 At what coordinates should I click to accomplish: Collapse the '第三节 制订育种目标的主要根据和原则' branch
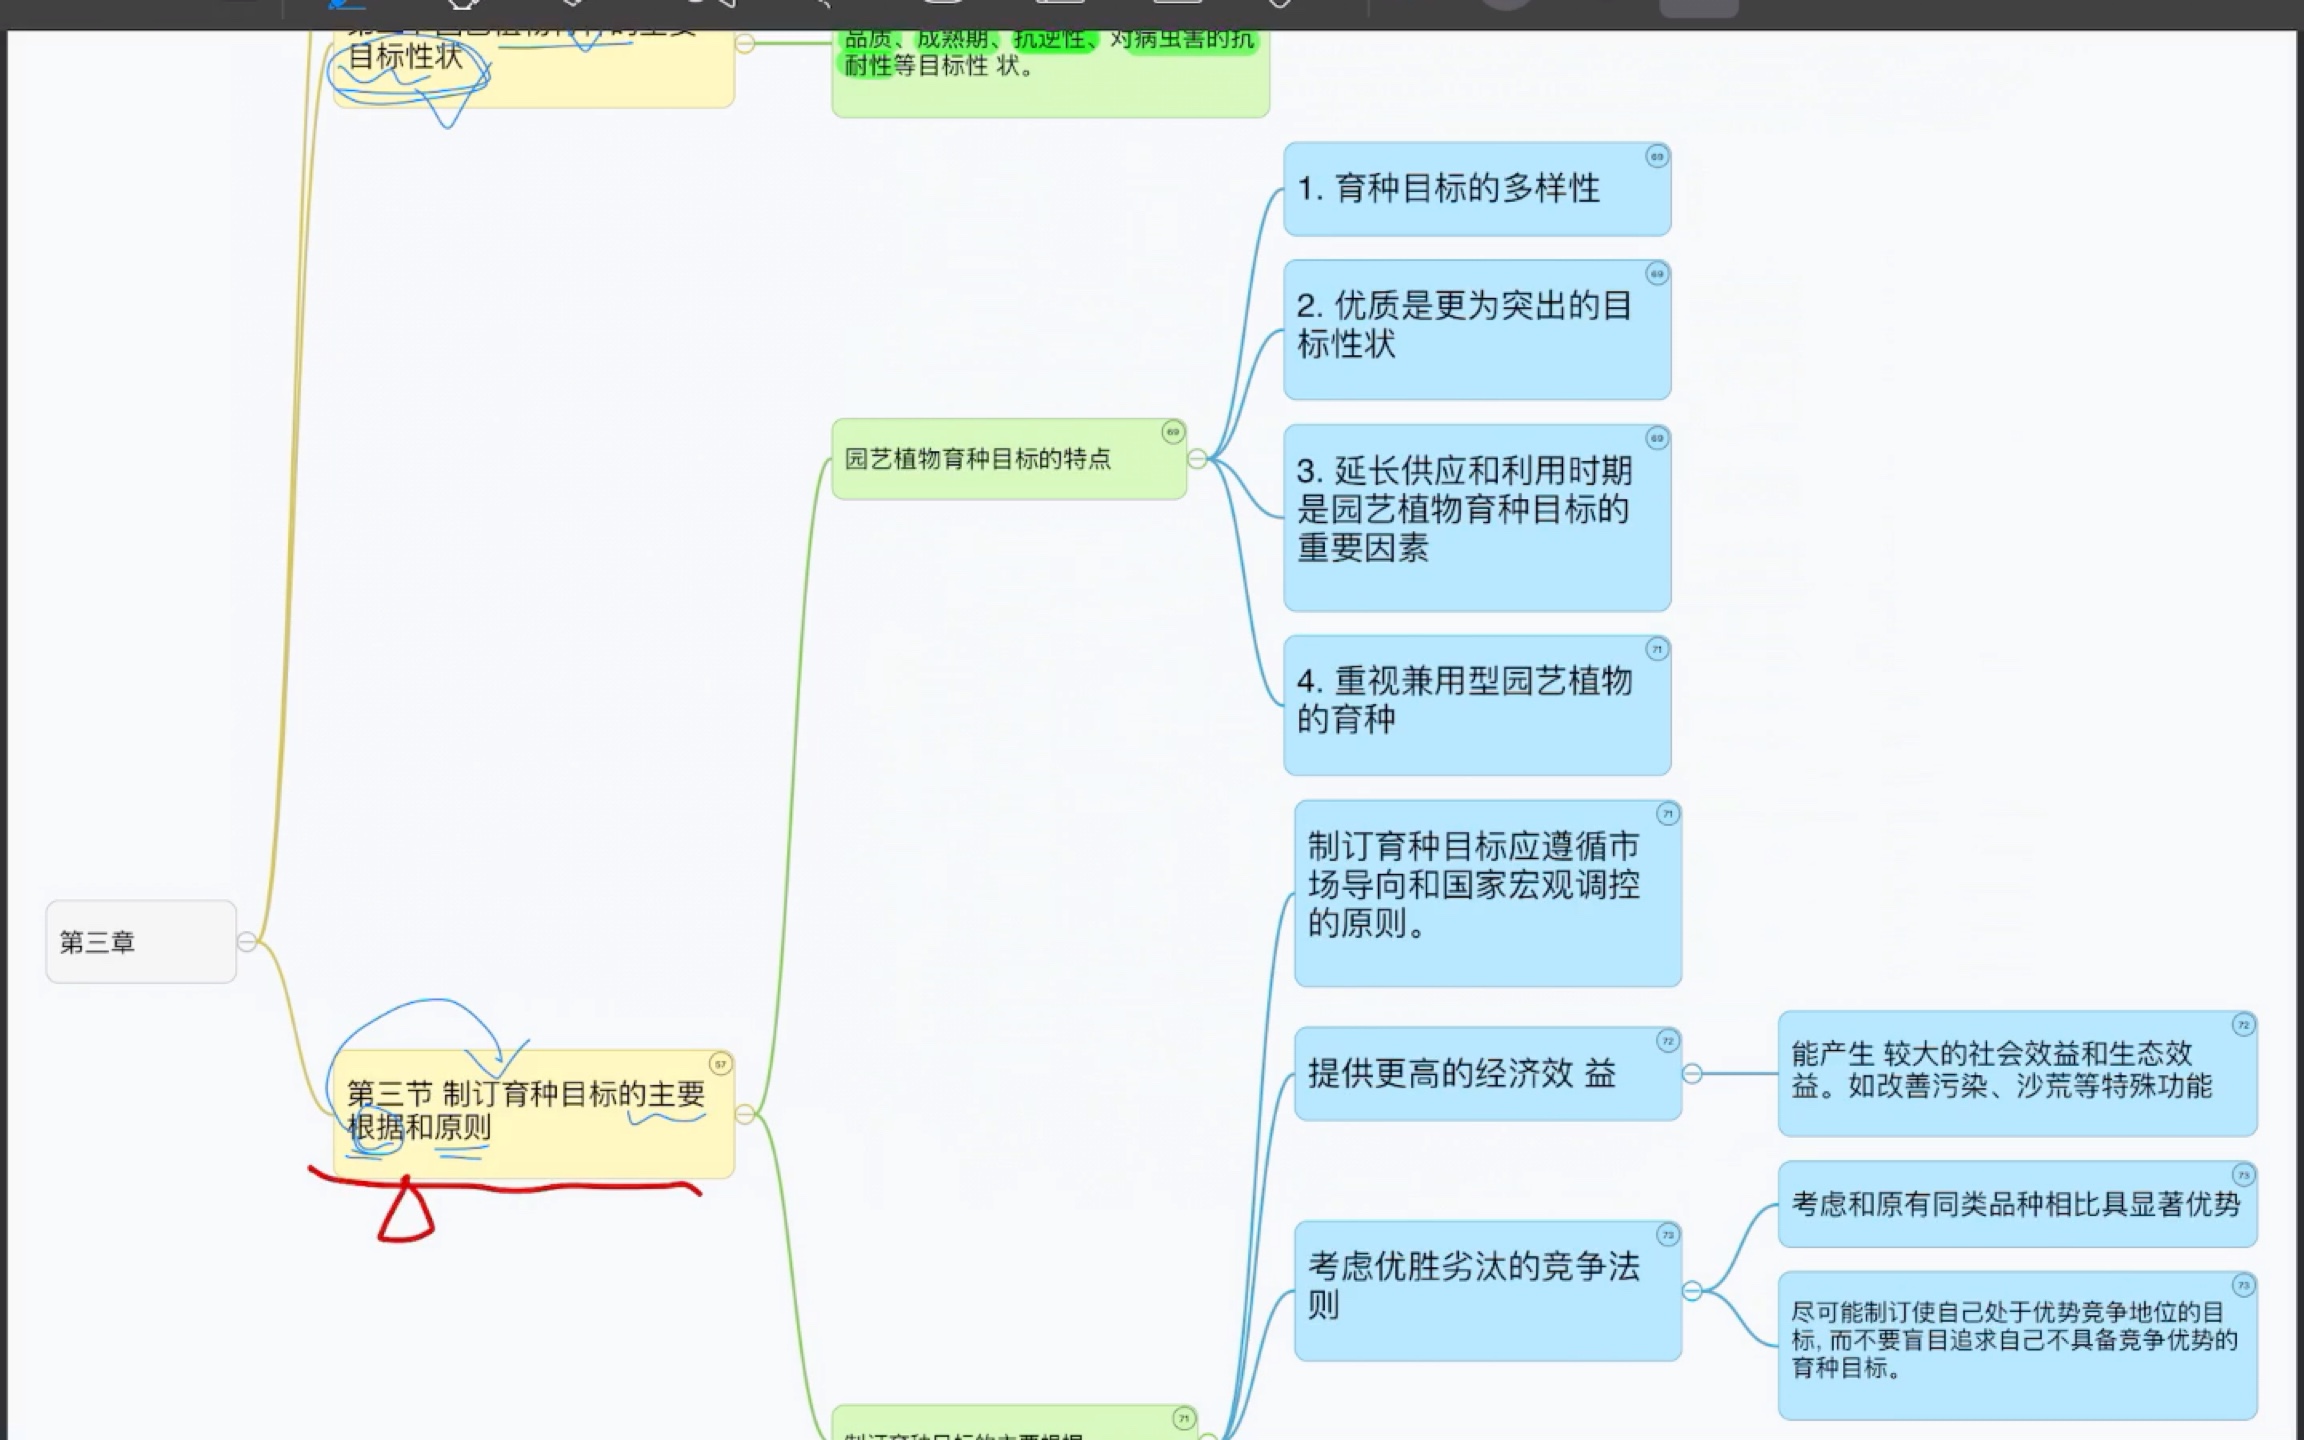pos(745,1114)
